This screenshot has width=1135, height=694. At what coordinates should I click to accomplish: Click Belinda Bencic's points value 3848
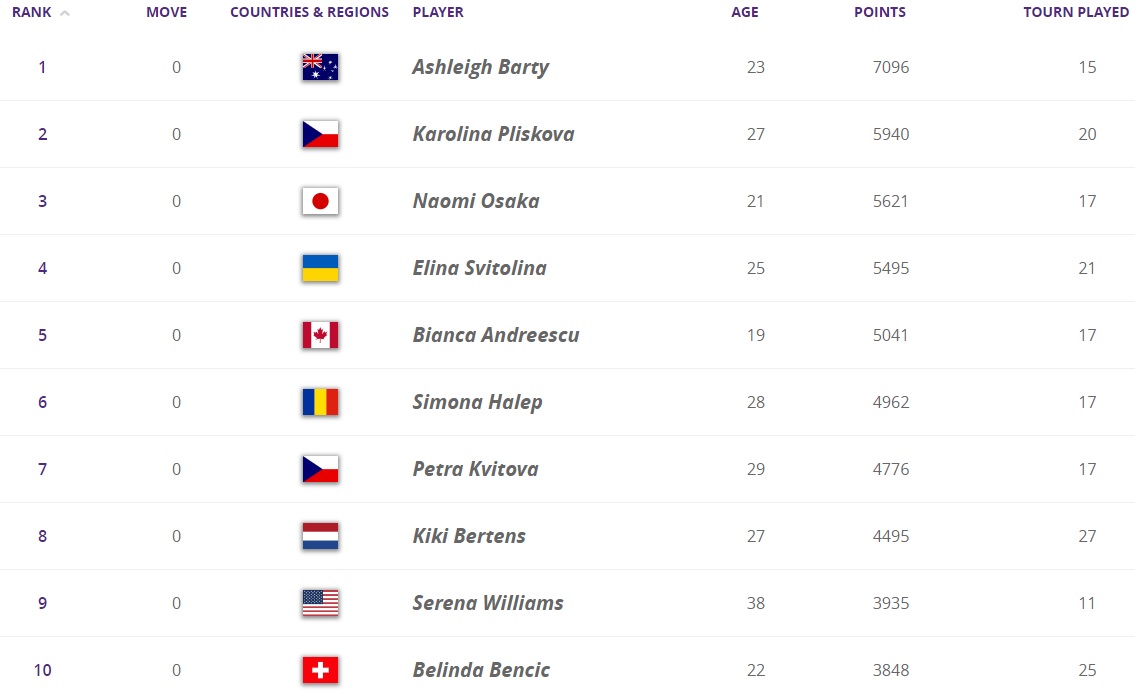(890, 670)
